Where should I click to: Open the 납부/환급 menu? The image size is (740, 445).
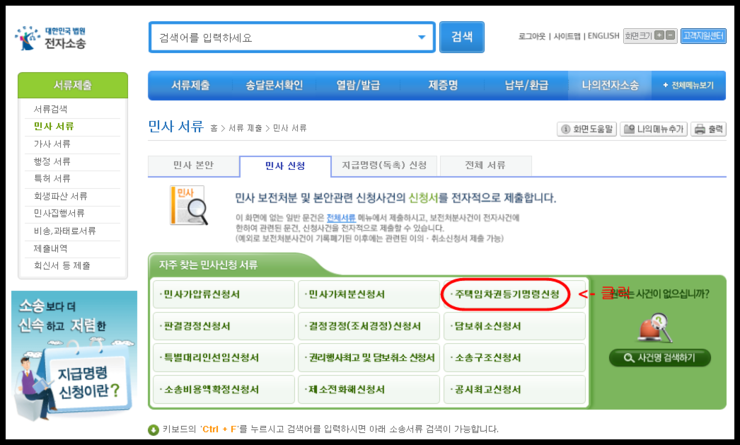click(x=526, y=85)
